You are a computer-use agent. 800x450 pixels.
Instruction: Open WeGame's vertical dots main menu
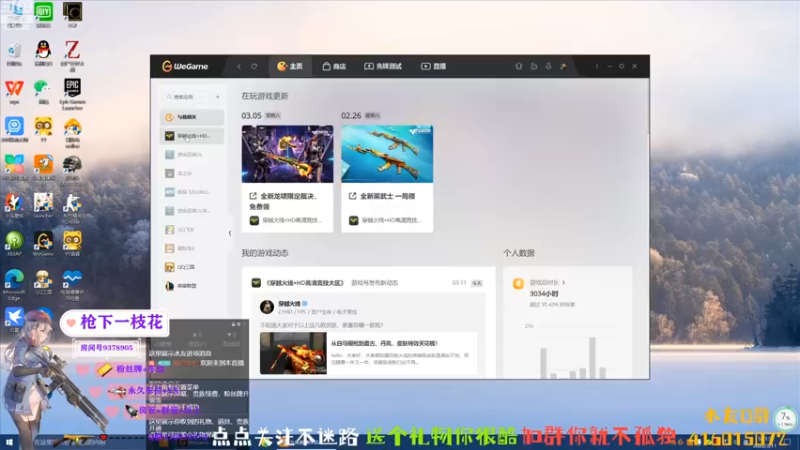tap(596, 66)
